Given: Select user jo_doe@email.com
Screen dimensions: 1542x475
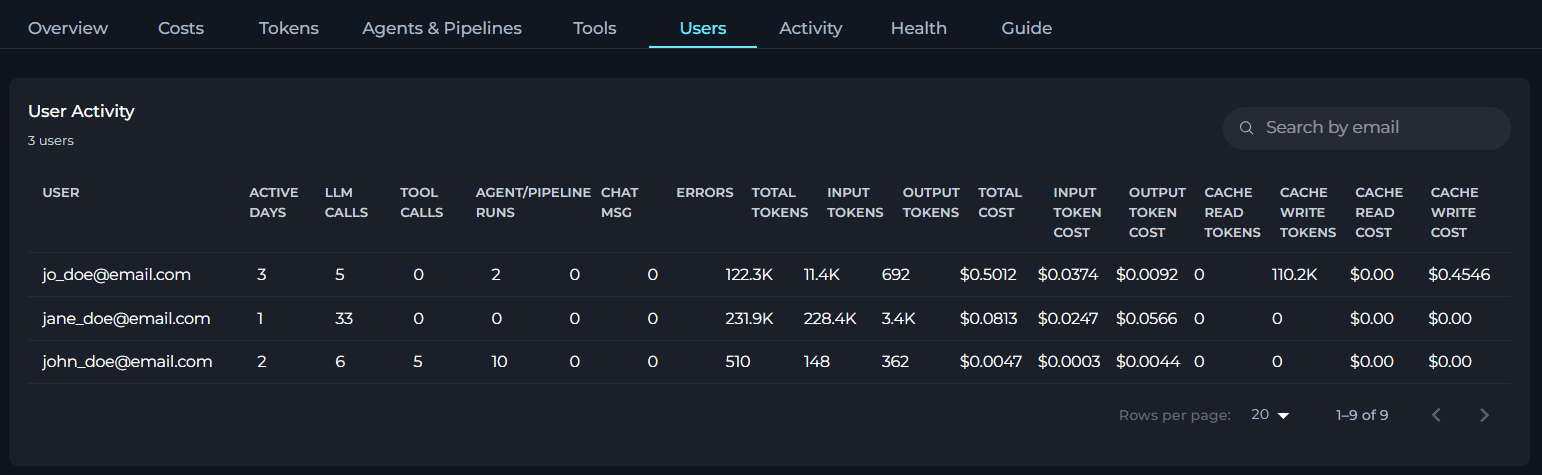Looking at the screenshot, I should (x=116, y=274).
